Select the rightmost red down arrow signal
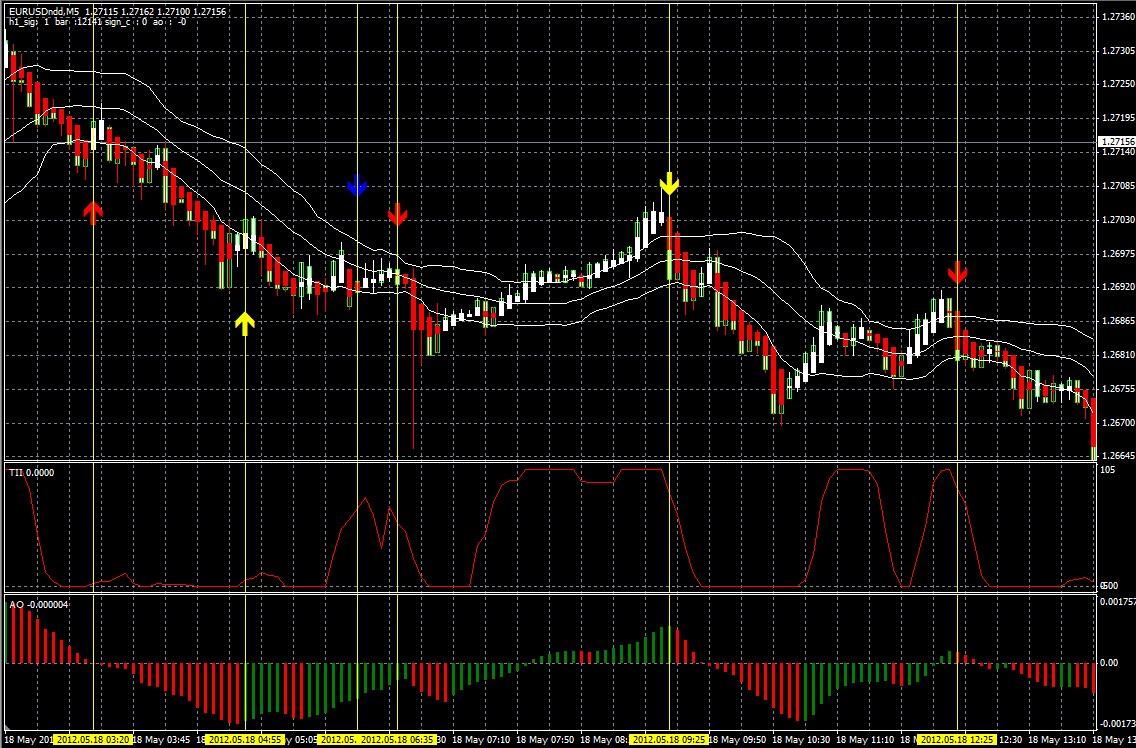Image resolution: width=1136 pixels, height=748 pixels. 958,272
